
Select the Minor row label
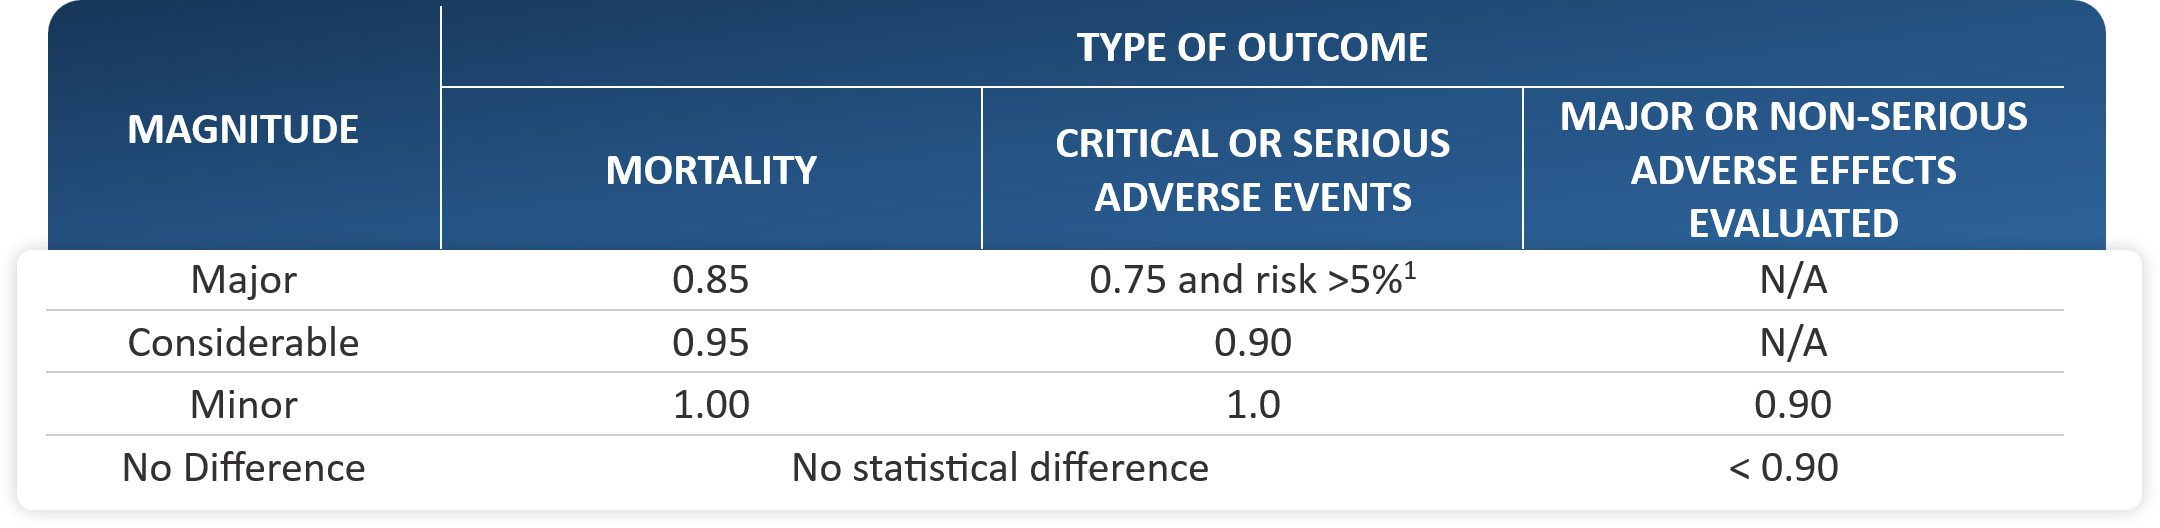(x=243, y=405)
